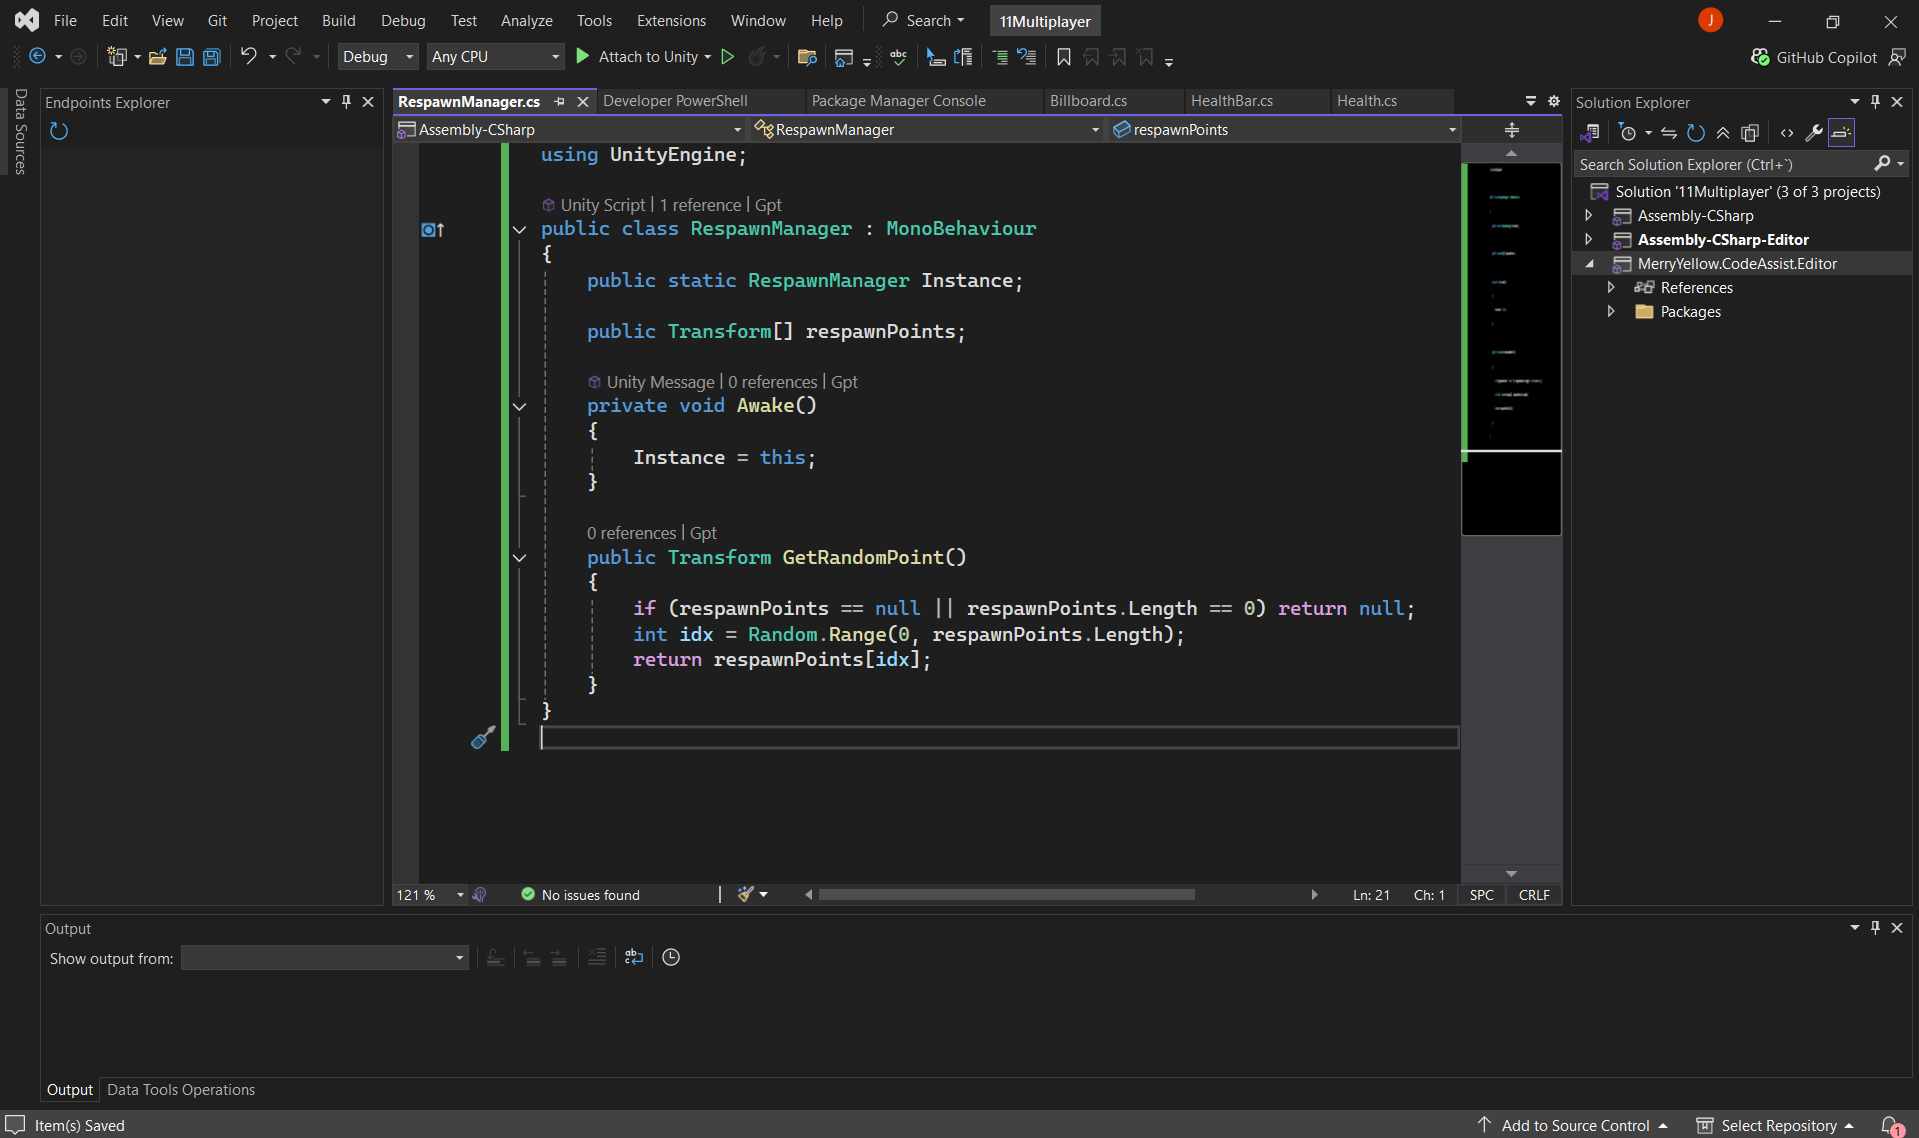Viewport: 1919px width, 1138px height.
Task: Expand the Assembly-CSharp project node
Action: click(x=1589, y=216)
